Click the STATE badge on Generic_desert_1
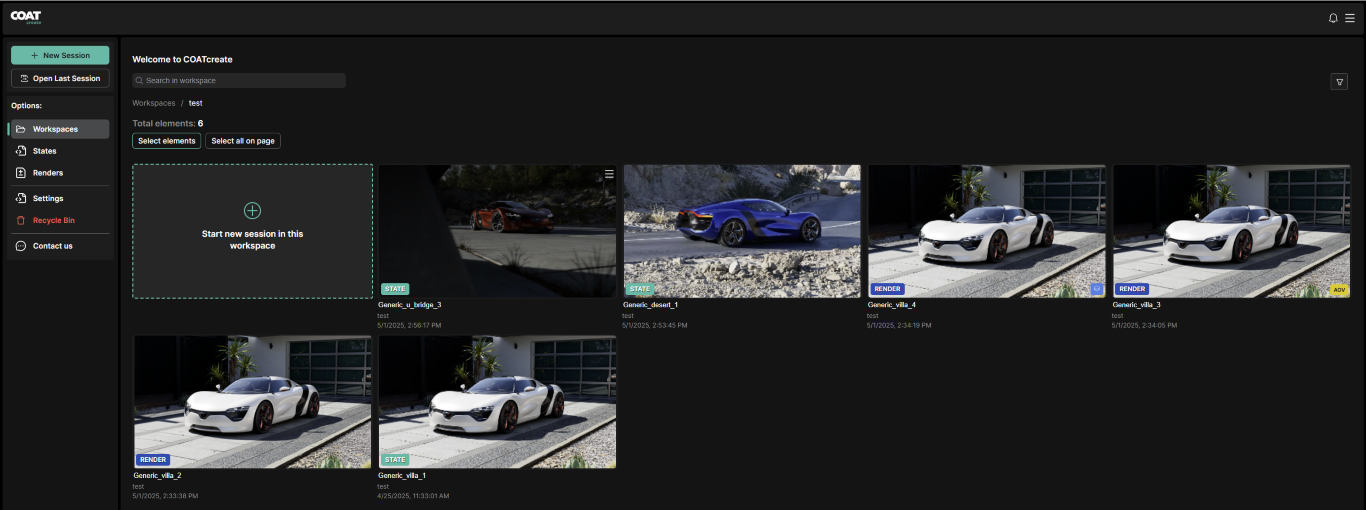 [640, 289]
